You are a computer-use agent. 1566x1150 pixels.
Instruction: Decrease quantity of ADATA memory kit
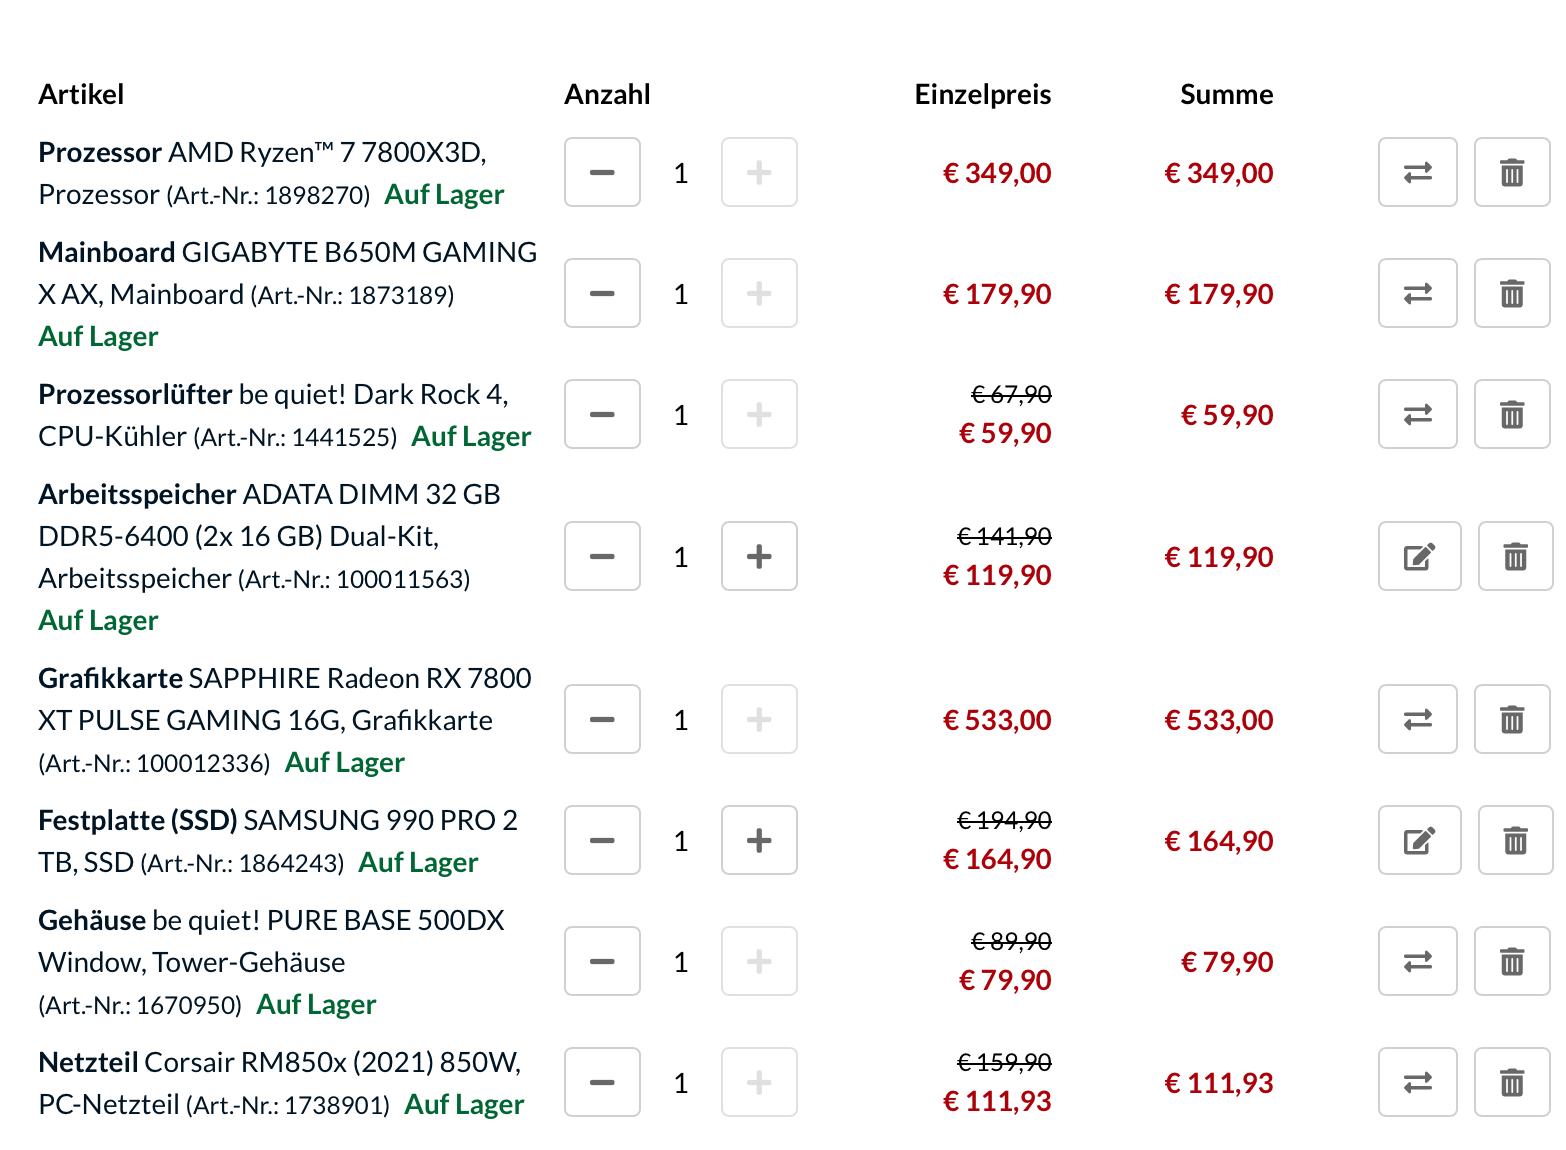coord(602,557)
